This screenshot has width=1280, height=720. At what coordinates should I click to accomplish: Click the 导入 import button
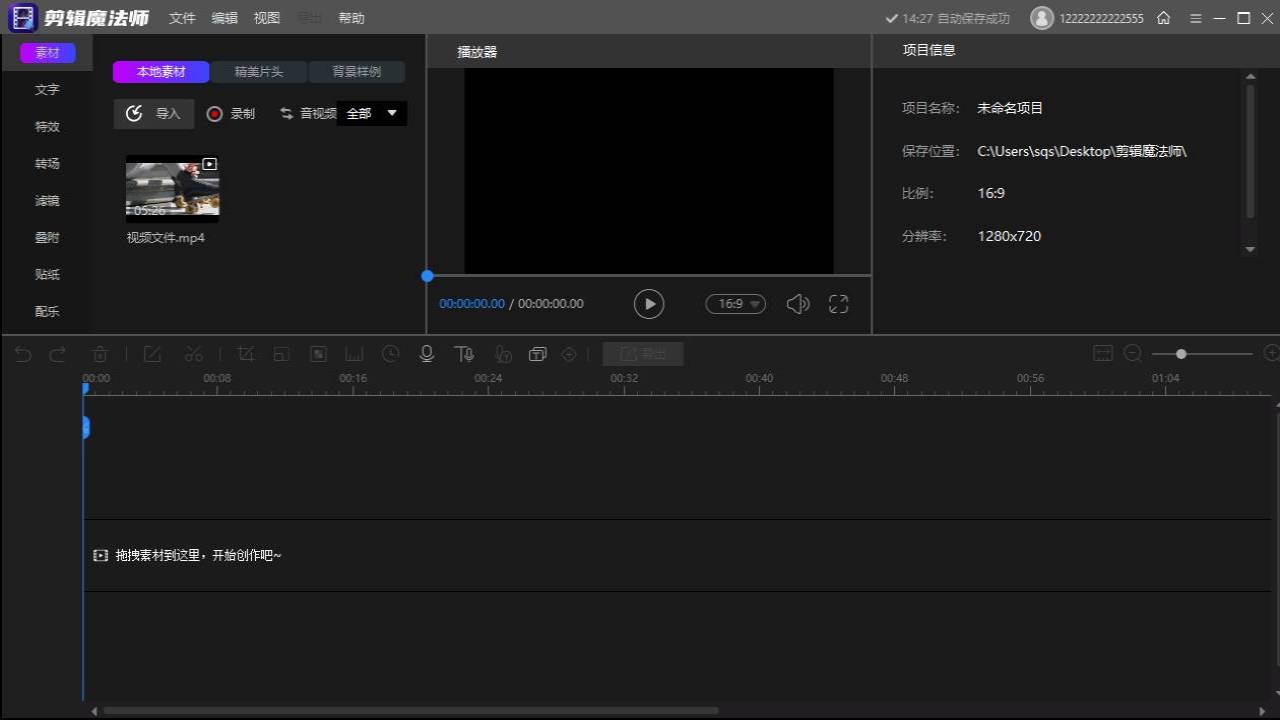[153, 113]
